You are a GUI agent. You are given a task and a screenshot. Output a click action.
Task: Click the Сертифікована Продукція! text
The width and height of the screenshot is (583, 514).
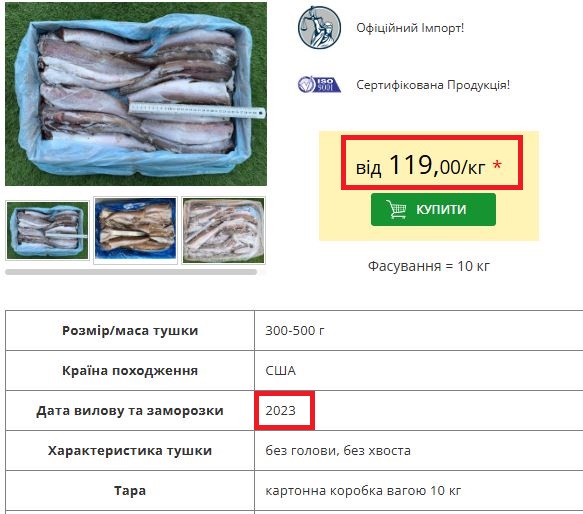pyautogui.click(x=433, y=85)
